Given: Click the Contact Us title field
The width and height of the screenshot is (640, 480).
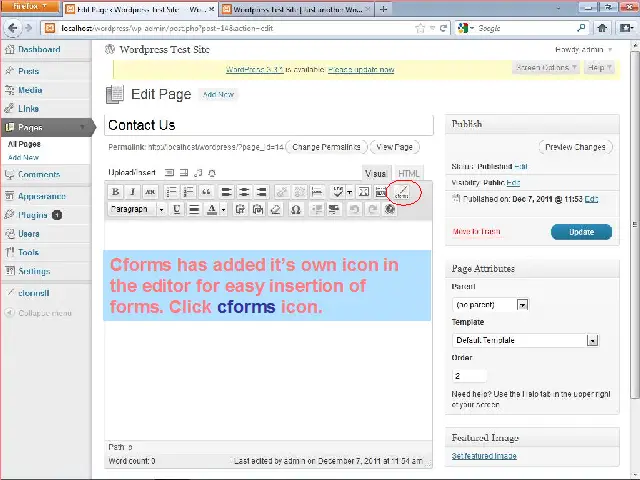Looking at the screenshot, I should (269, 125).
